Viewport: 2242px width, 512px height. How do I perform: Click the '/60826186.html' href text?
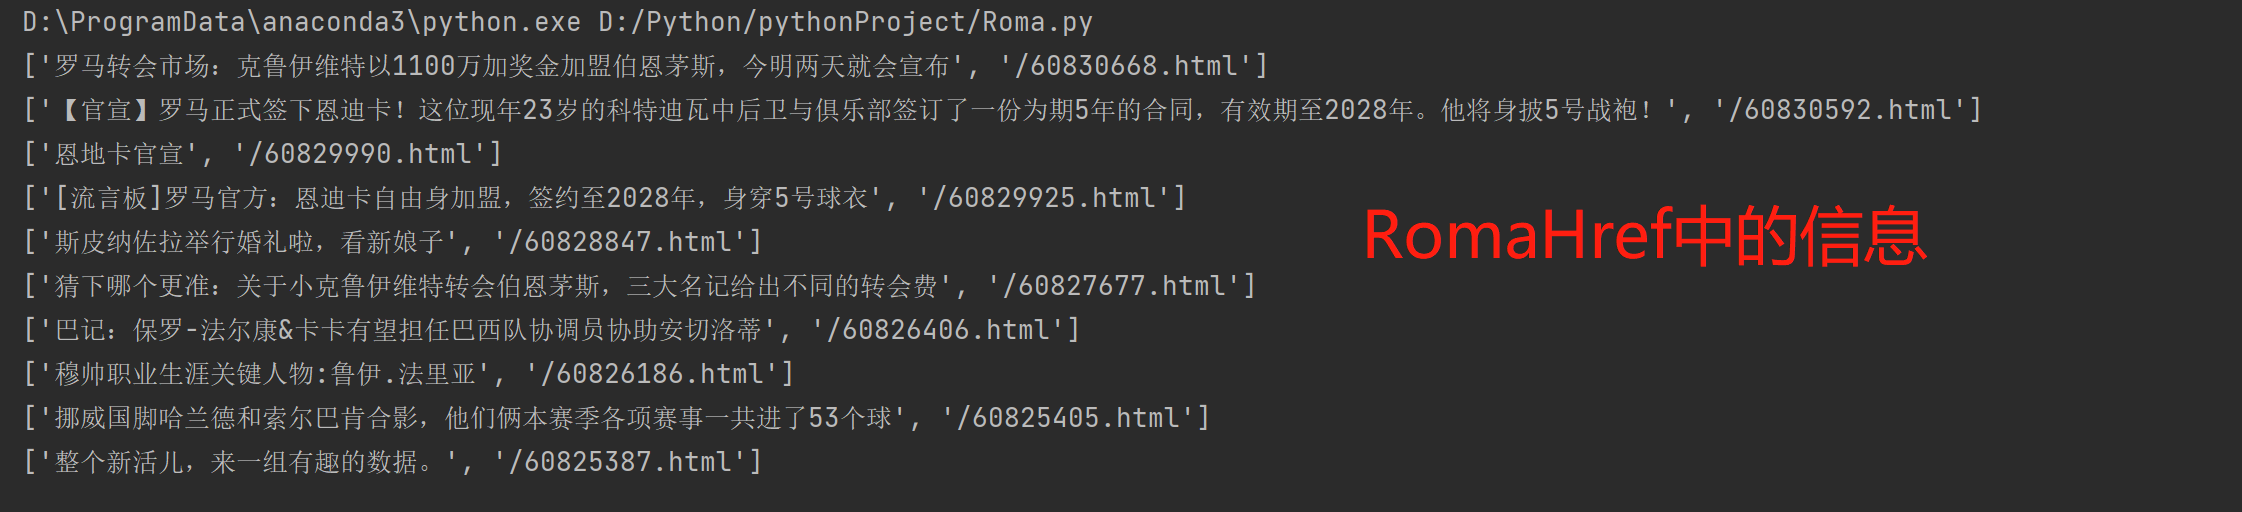point(652,374)
